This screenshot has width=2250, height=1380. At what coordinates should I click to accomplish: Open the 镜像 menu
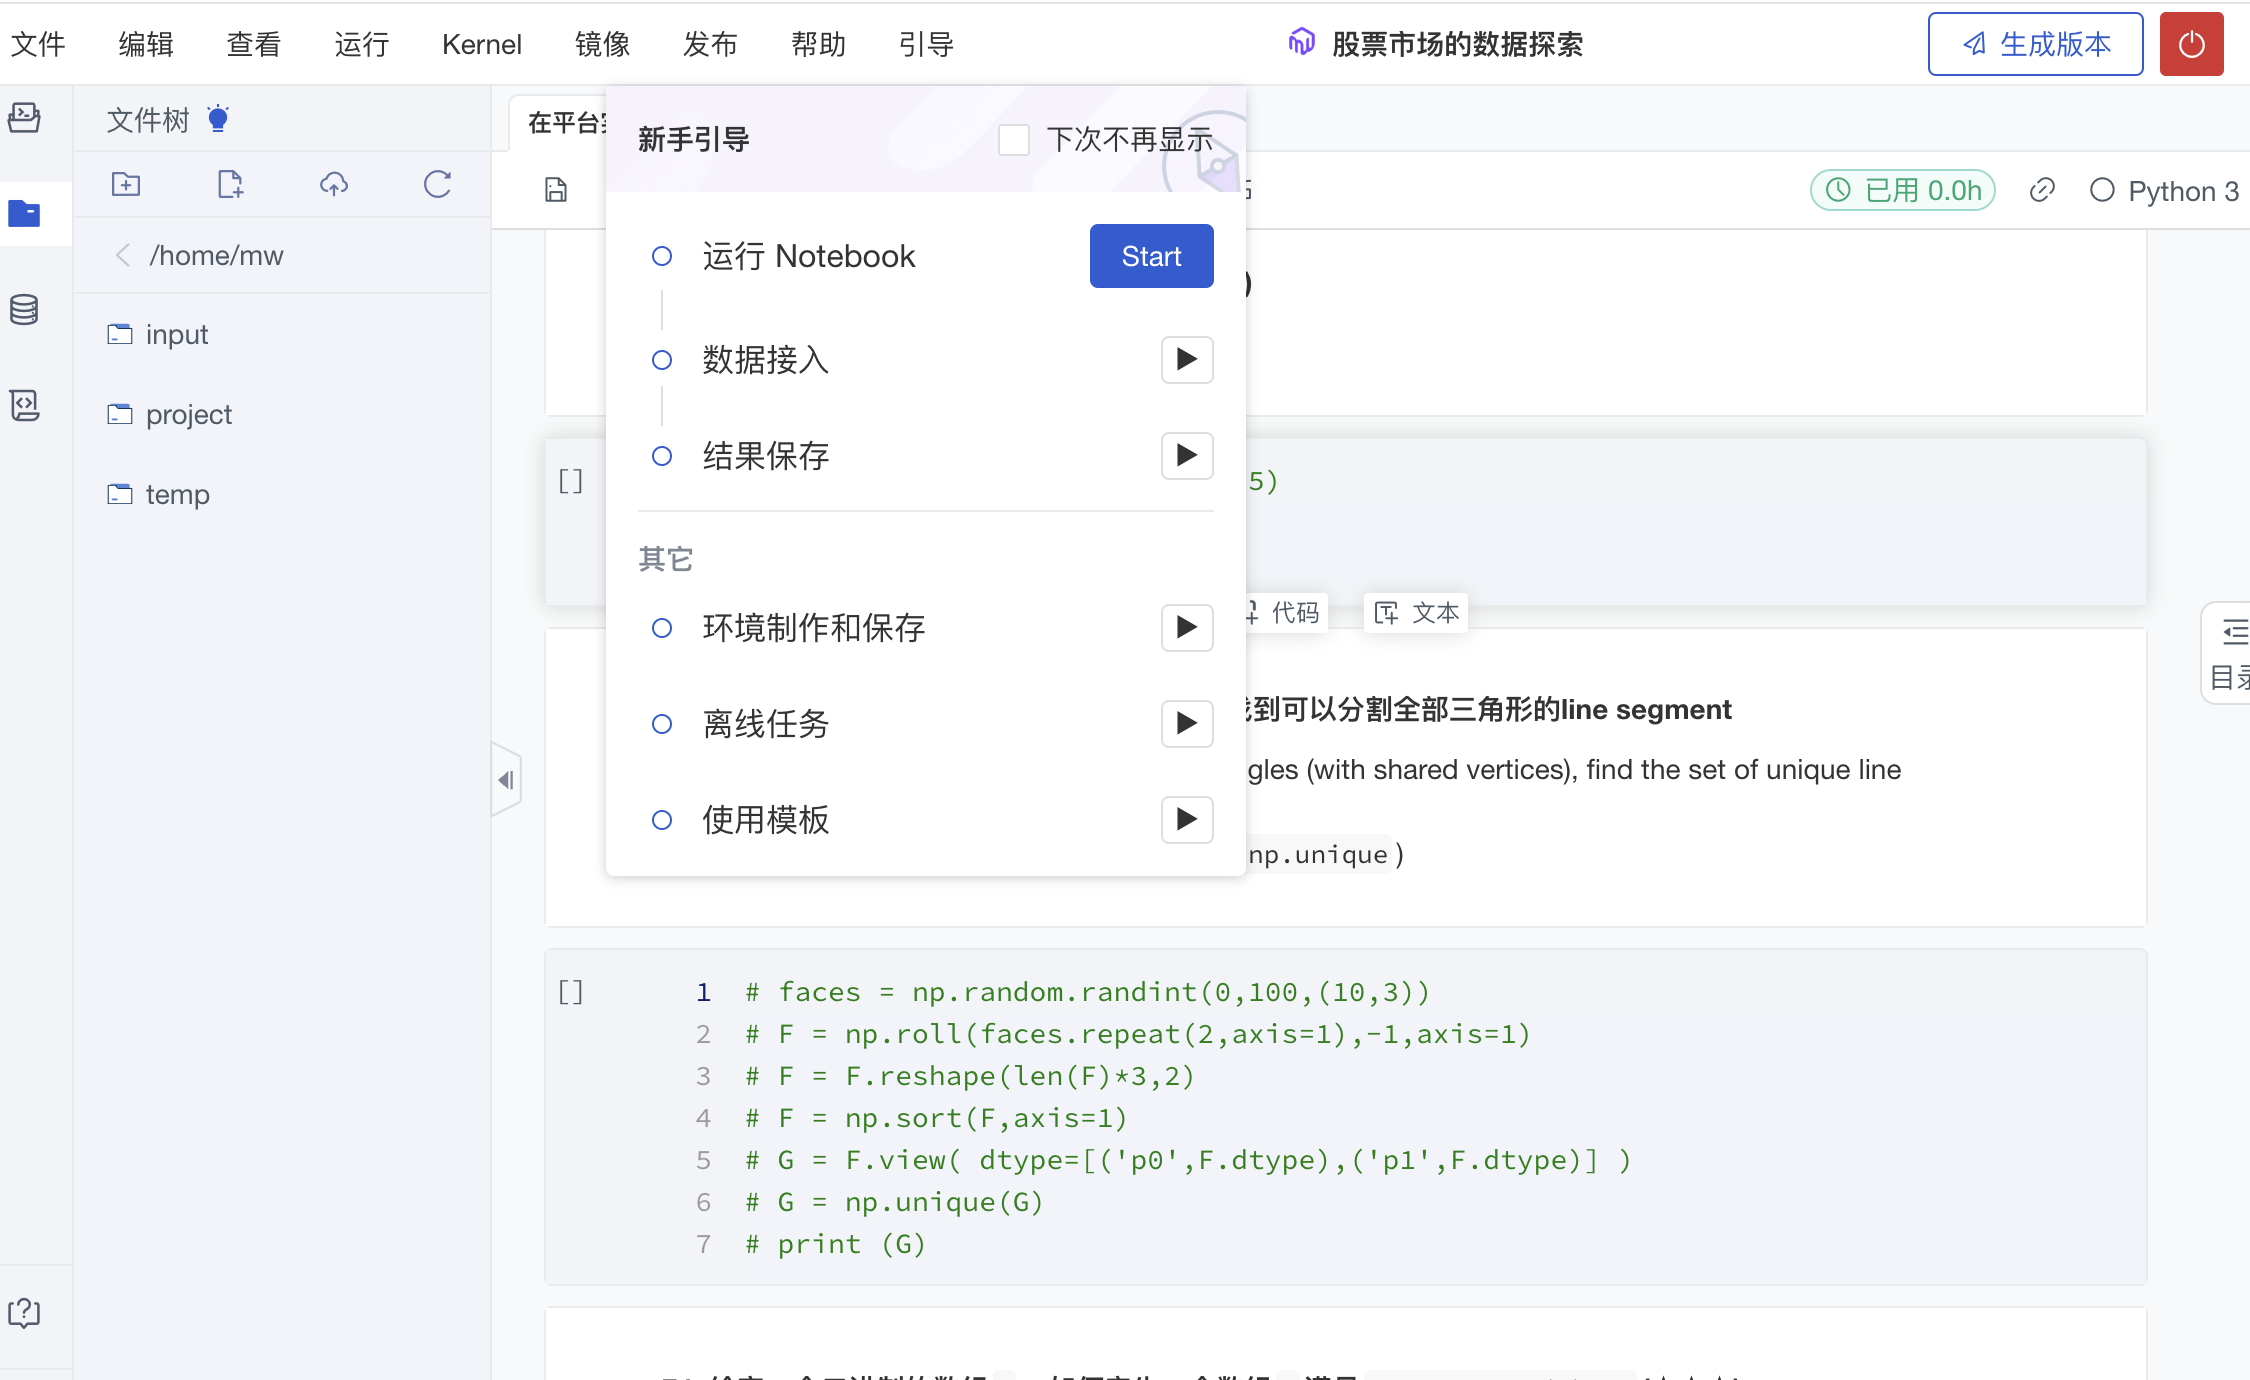(x=602, y=44)
